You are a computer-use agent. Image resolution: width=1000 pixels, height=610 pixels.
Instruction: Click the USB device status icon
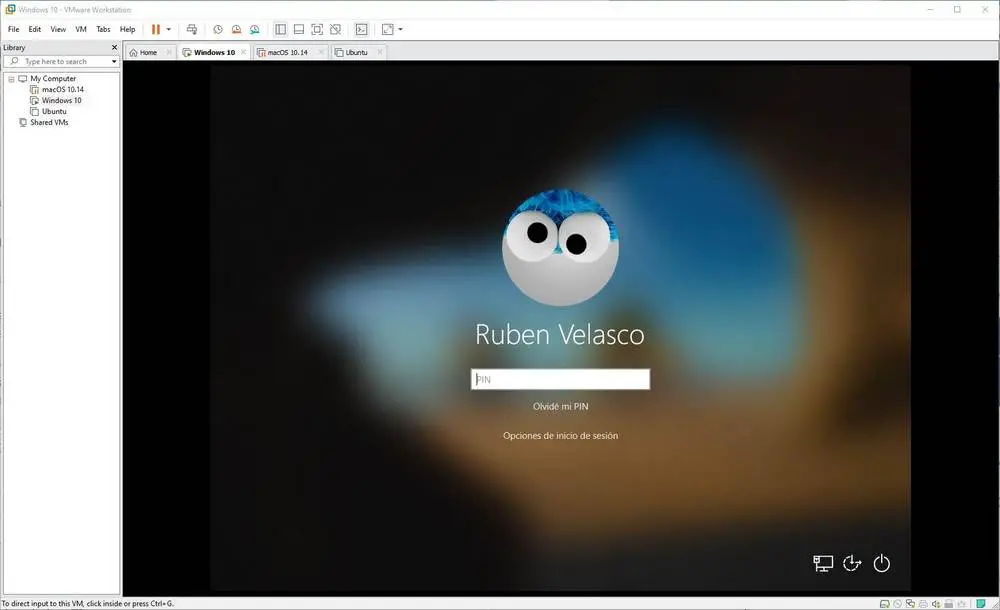click(x=948, y=604)
